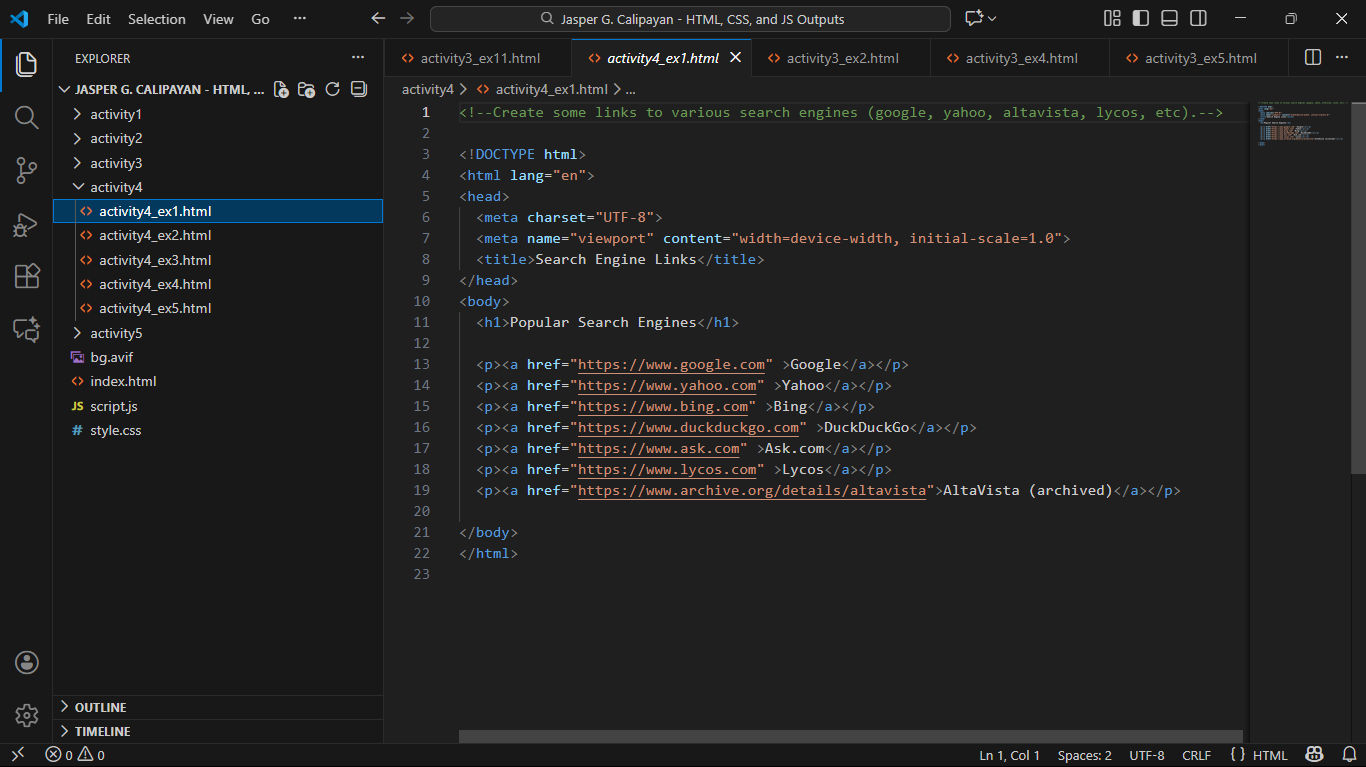
Task: Toggle the primary side bar layout button
Action: click(1140, 19)
